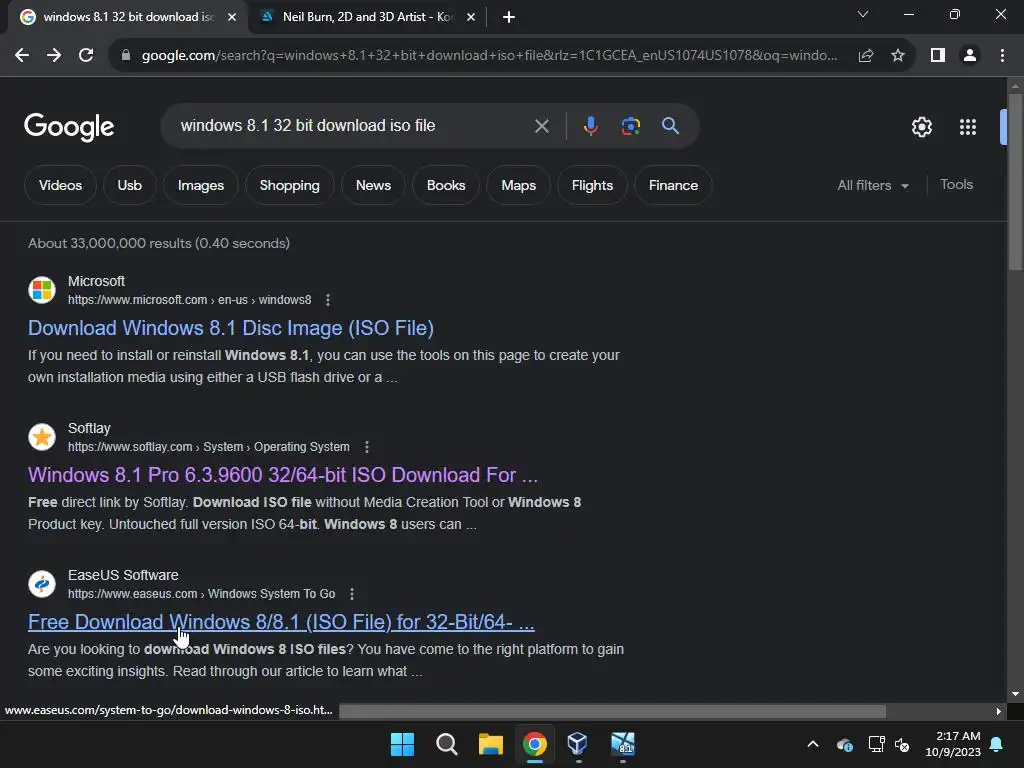Image resolution: width=1024 pixels, height=768 pixels.
Task: Open more options for EaseUS result
Action: tap(352, 594)
